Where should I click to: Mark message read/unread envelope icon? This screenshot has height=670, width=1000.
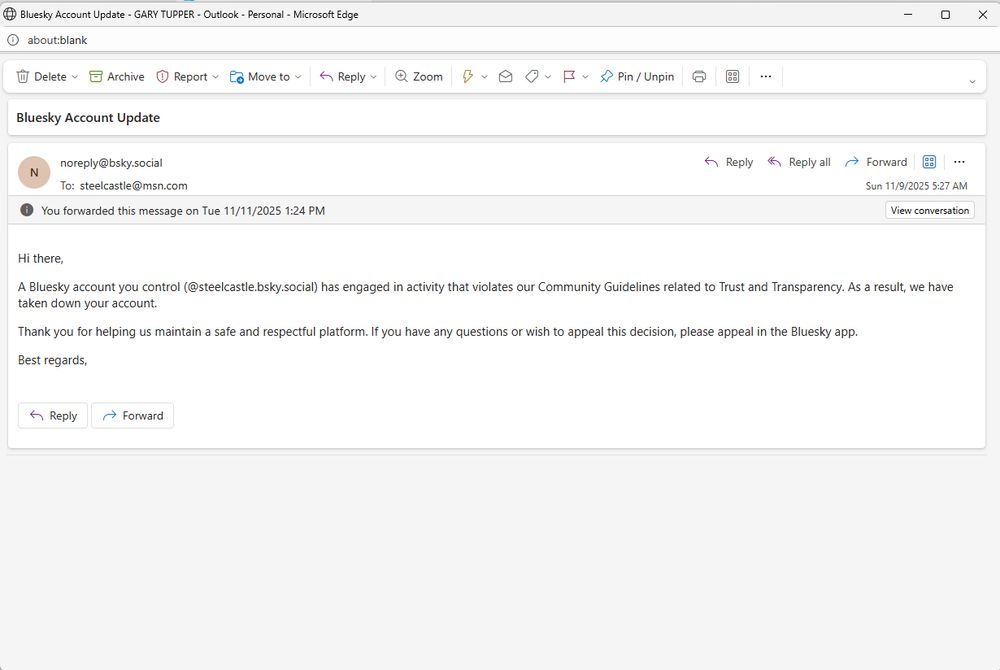[x=506, y=76]
